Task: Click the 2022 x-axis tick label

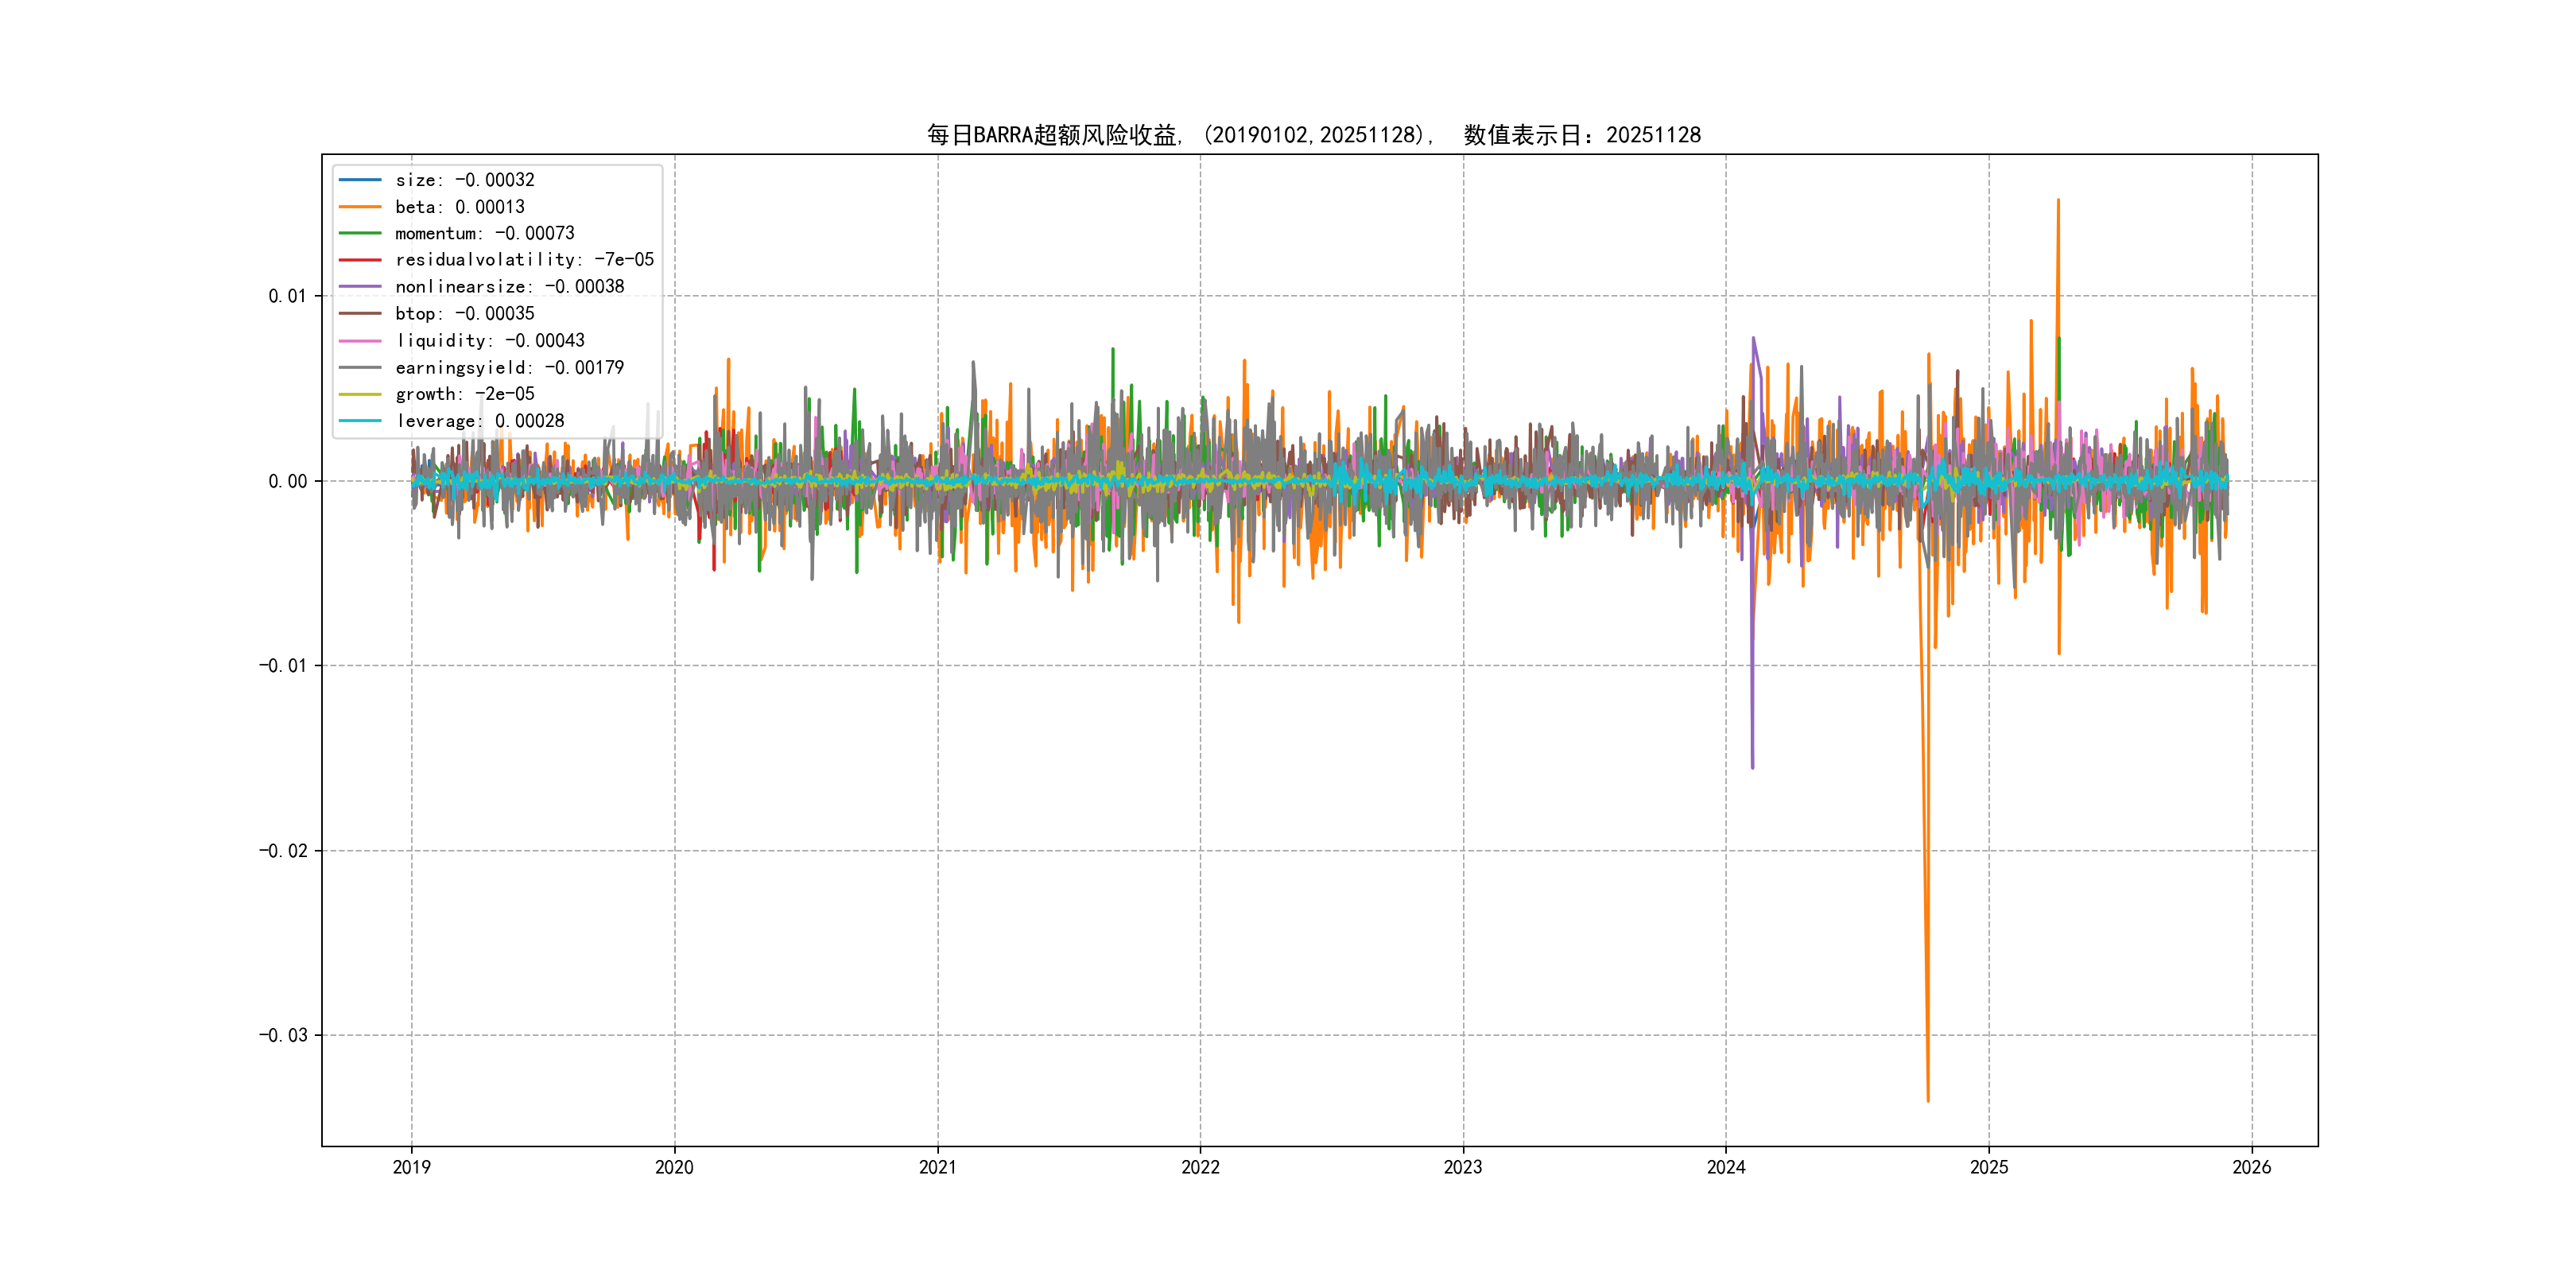Action: (x=1200, y=1167)
